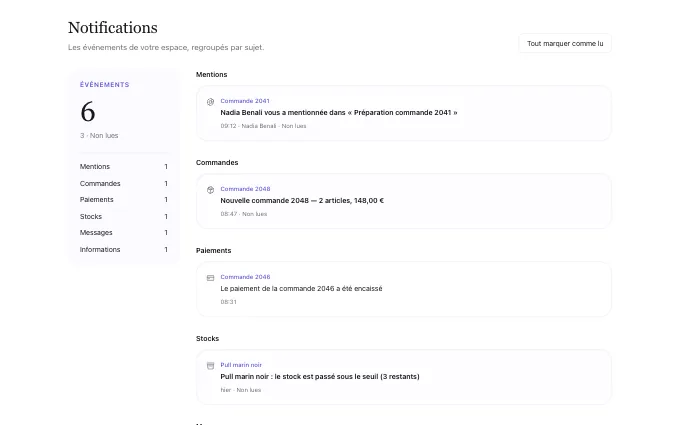This screenshot has width=680, height=425.
Task: Click the Stocks section heading
Action: pyautogui.click(x=207, y=339)
